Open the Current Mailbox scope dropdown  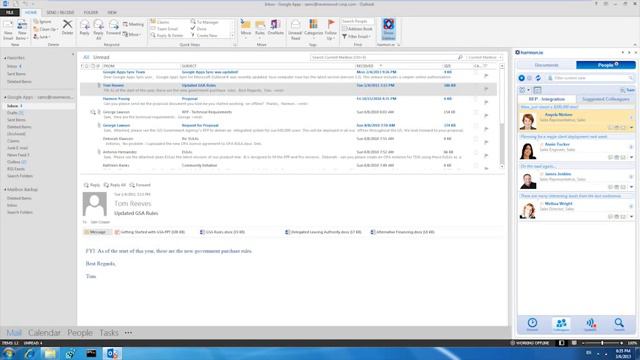pyautogui.click(x=484, y=58)
